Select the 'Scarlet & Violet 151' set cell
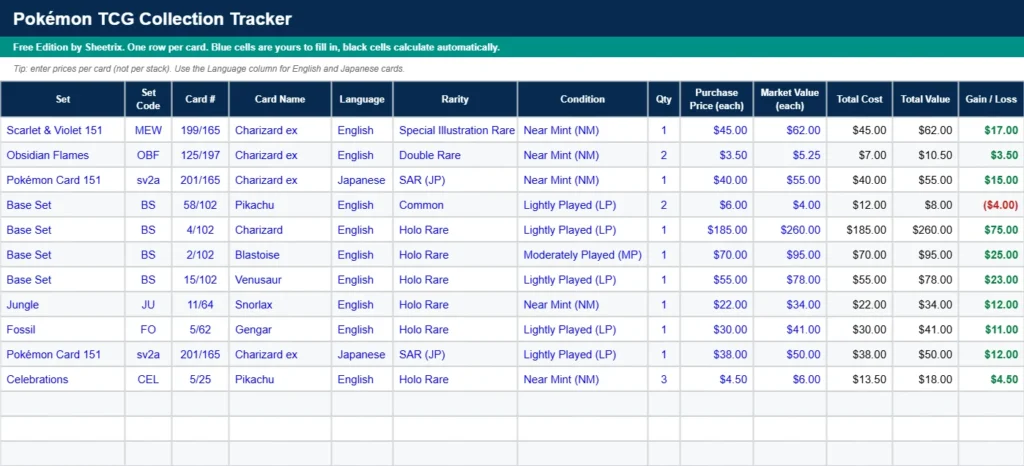This screenshot has height=466, width=1024. (63, 131)
